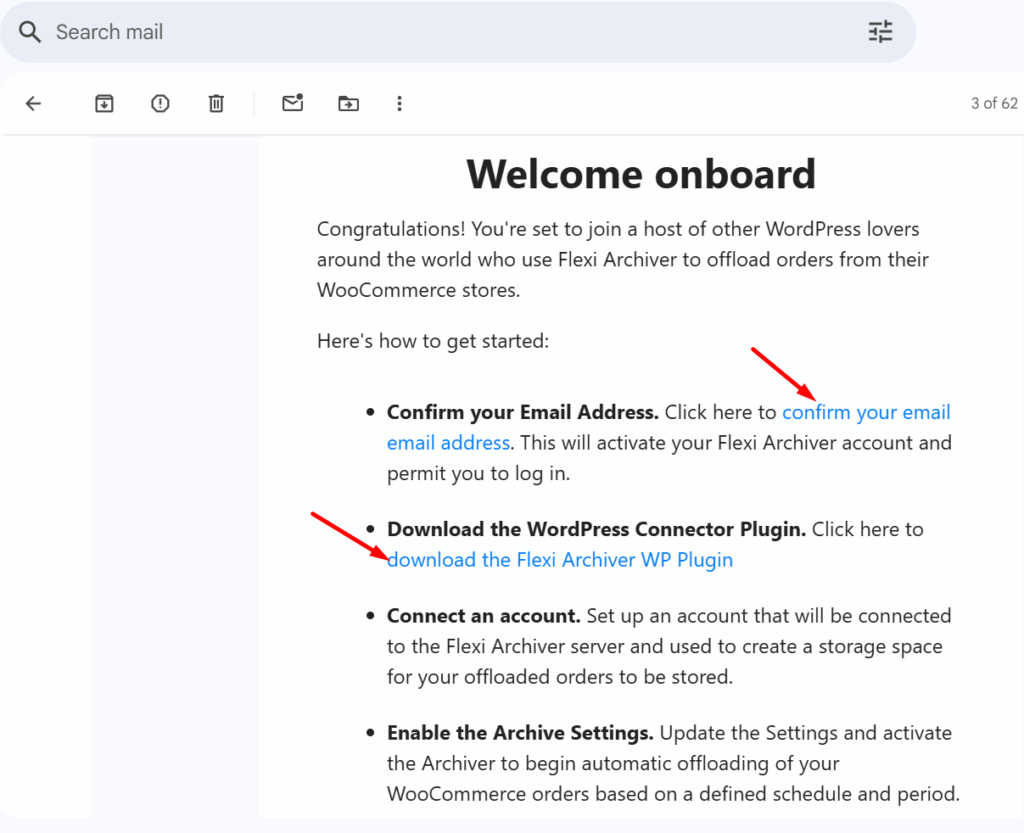Click the 'Welcome onboard' heading

641,174
